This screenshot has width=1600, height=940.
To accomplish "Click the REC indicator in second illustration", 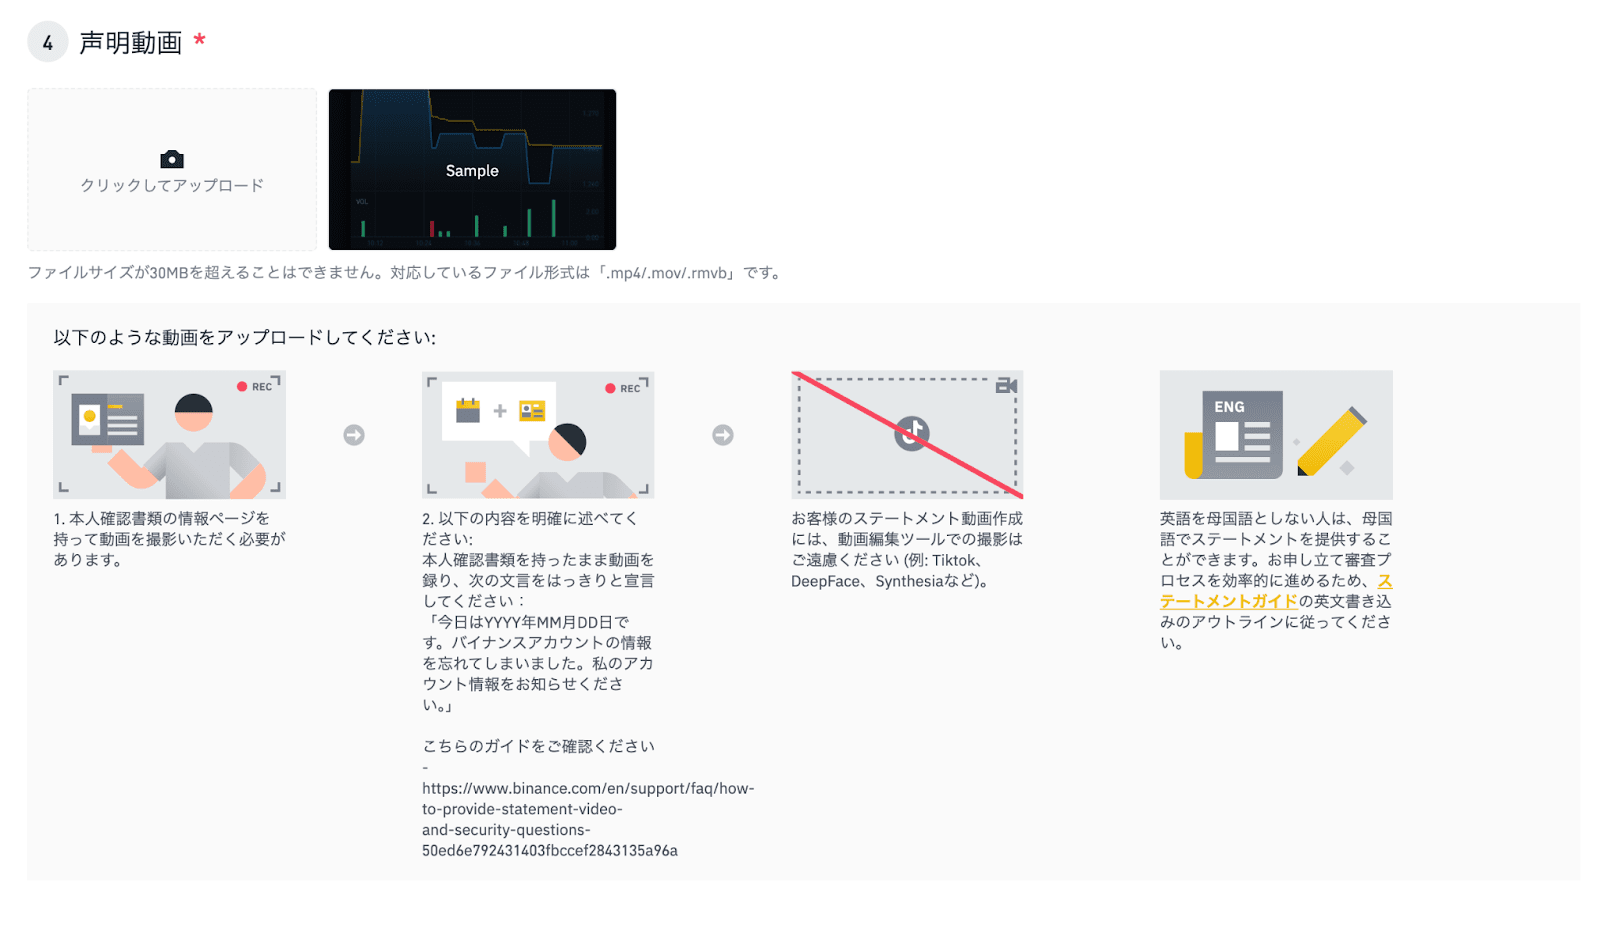I will (x=623, y=388).
